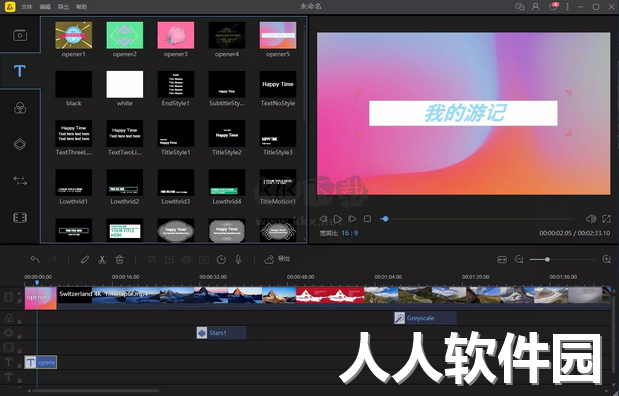Open the media library tab in sidebar
The height and width of the screenshot is (396, 619).
[x=20, y=35]
